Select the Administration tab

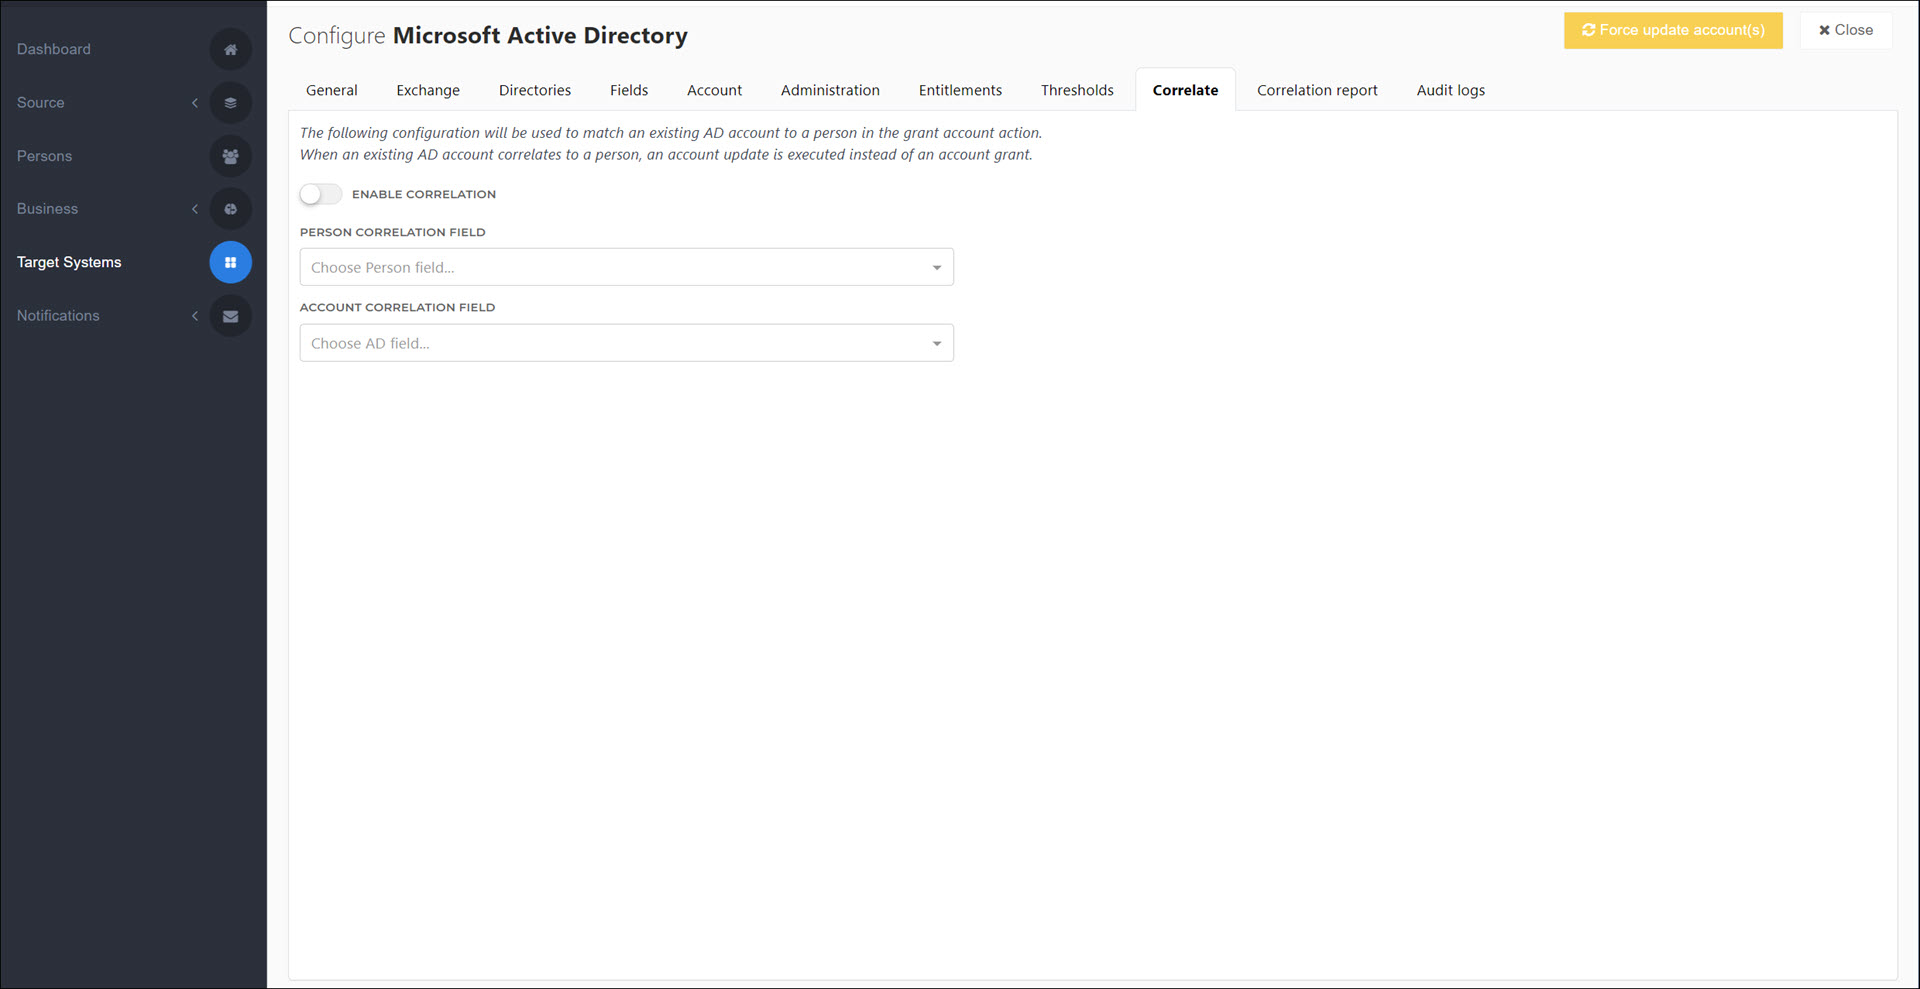coord(830,90)
